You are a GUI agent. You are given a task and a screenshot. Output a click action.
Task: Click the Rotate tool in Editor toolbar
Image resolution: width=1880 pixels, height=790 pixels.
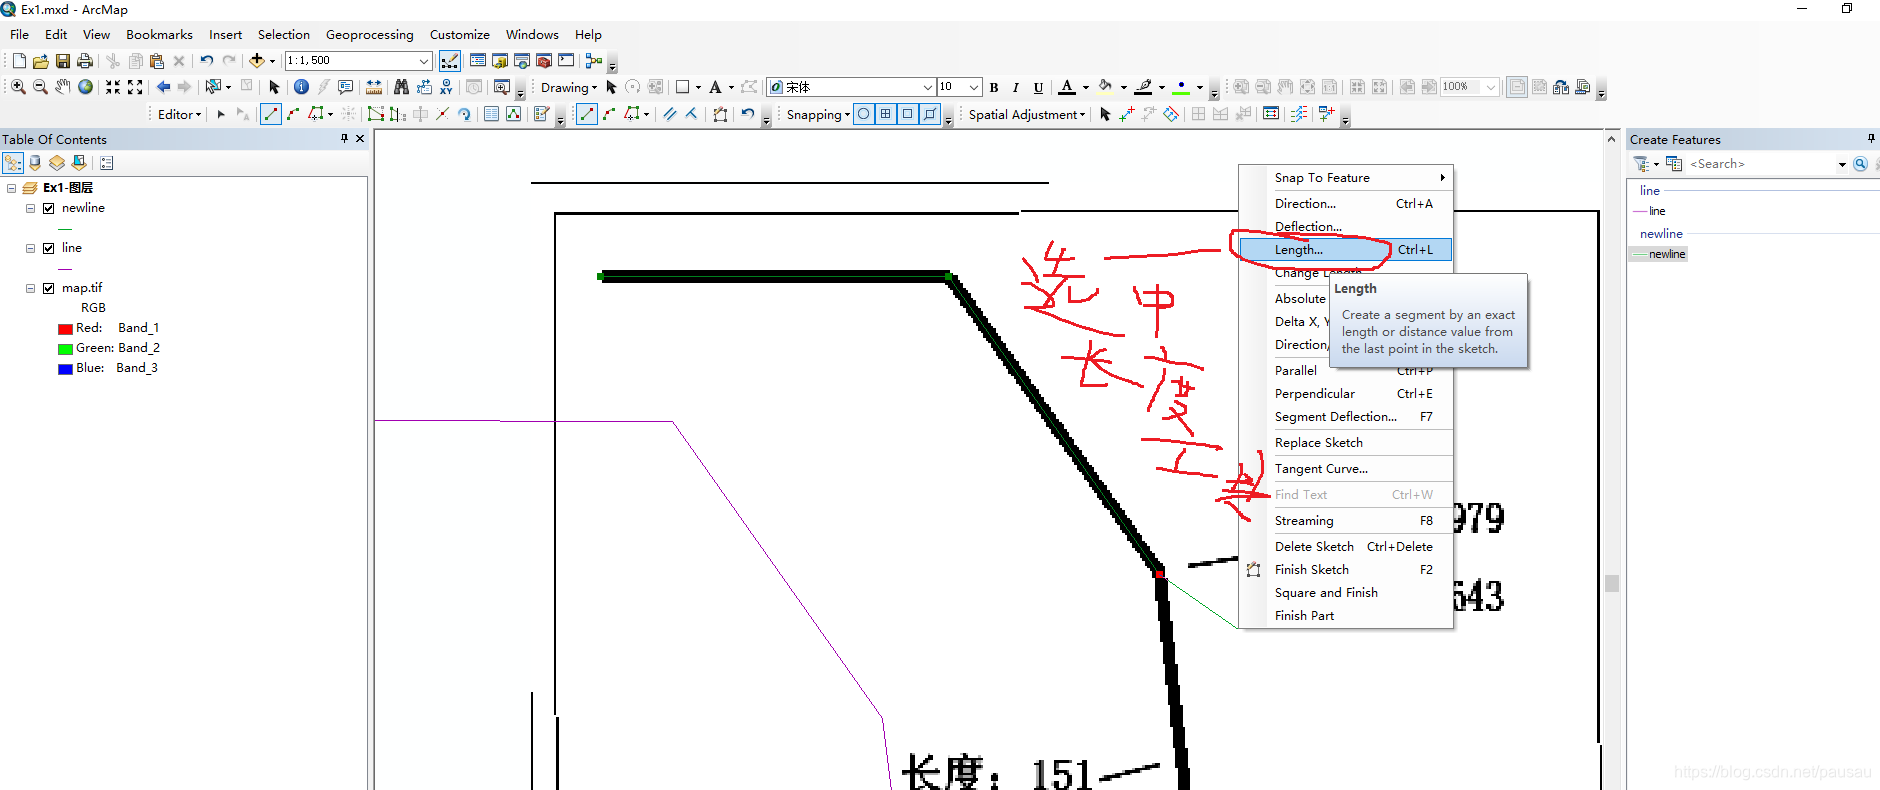(x=464, y=114)
